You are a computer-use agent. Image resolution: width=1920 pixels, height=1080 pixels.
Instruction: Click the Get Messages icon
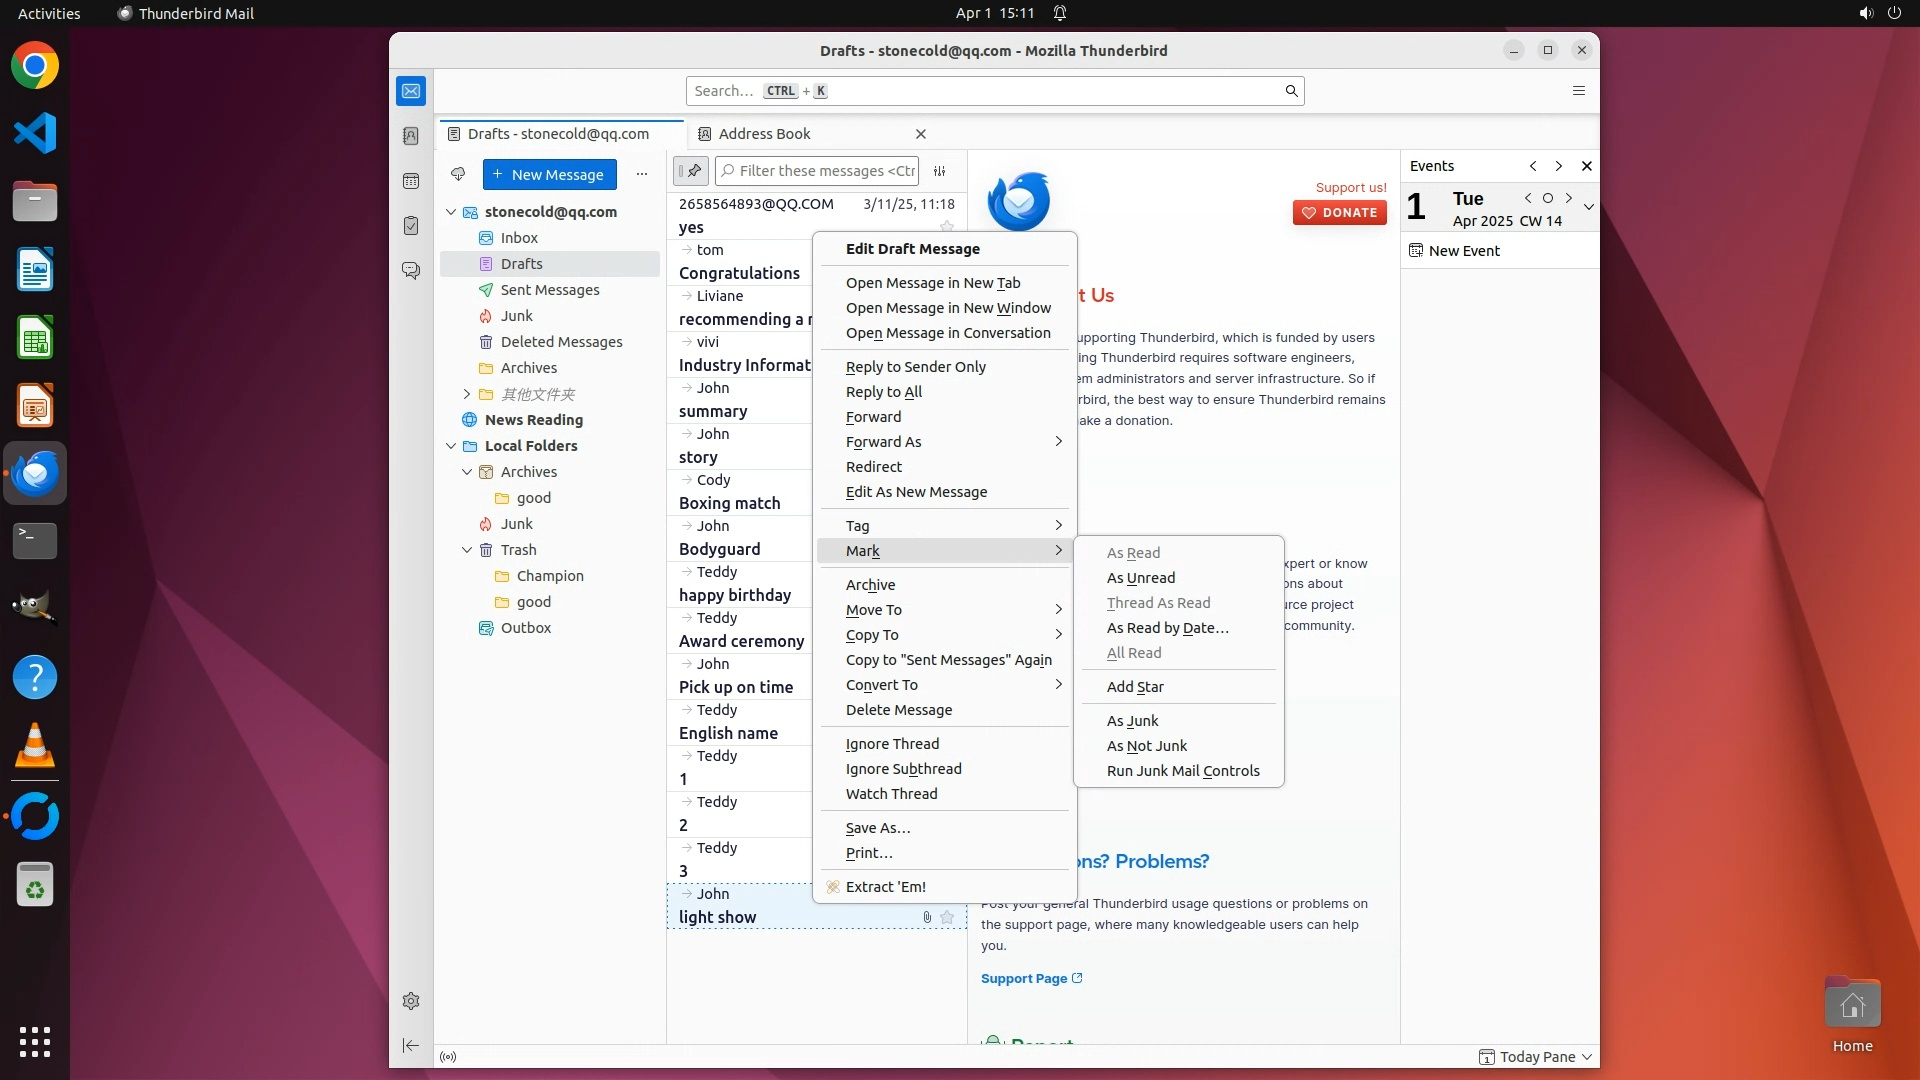click(x=458, y=174)
